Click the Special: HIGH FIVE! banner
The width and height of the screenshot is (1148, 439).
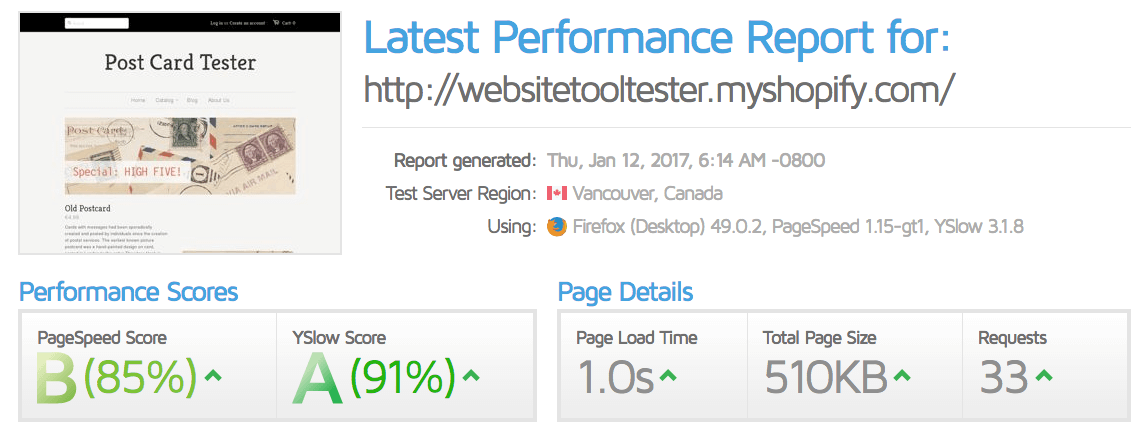click(127, 173)
